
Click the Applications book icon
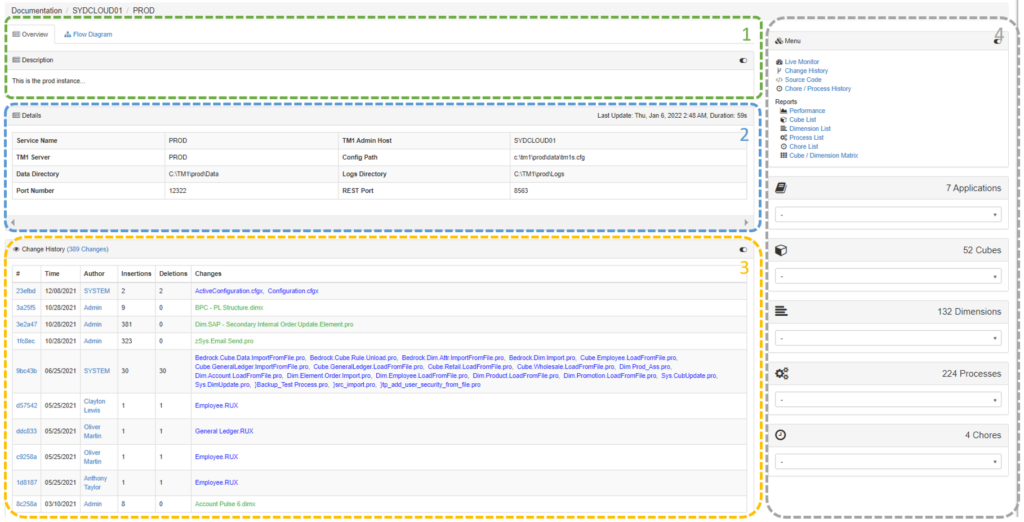pos(781,188)
